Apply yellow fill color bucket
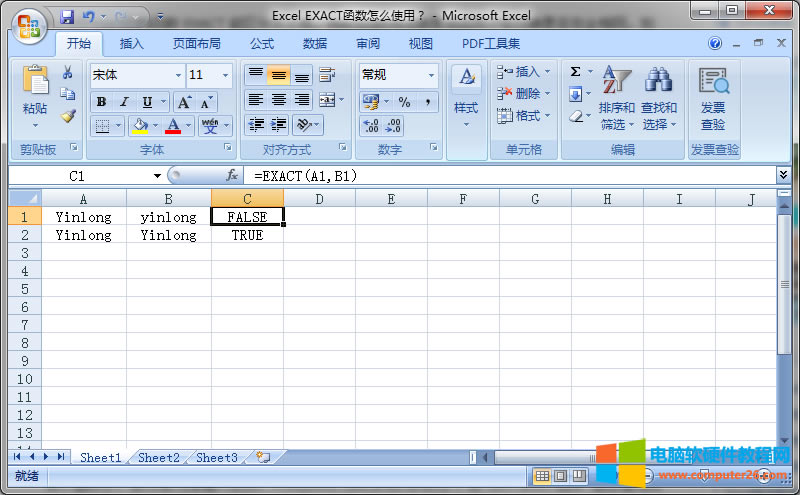The width and height of the screenshot is (800, 495). (140, 126)
